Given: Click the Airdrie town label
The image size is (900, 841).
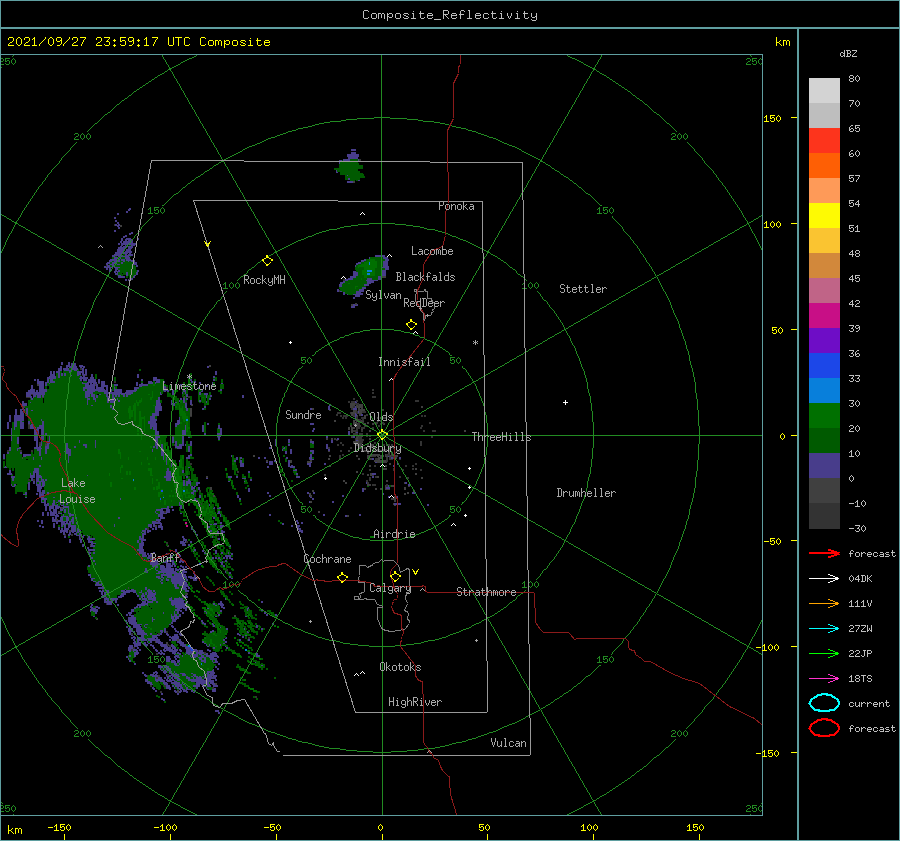Looking at the screenshot, I should click(394, 534).
